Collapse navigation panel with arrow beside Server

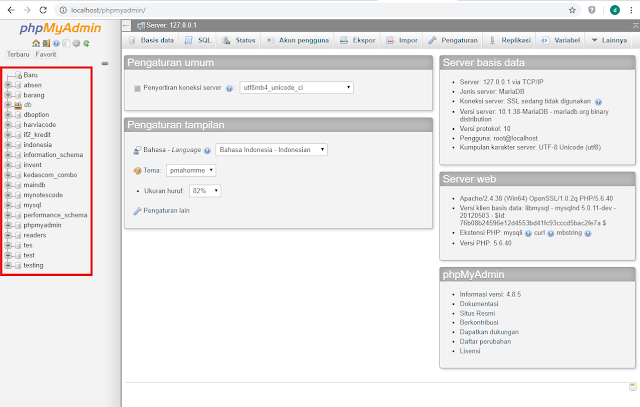[x=126, y=26]
